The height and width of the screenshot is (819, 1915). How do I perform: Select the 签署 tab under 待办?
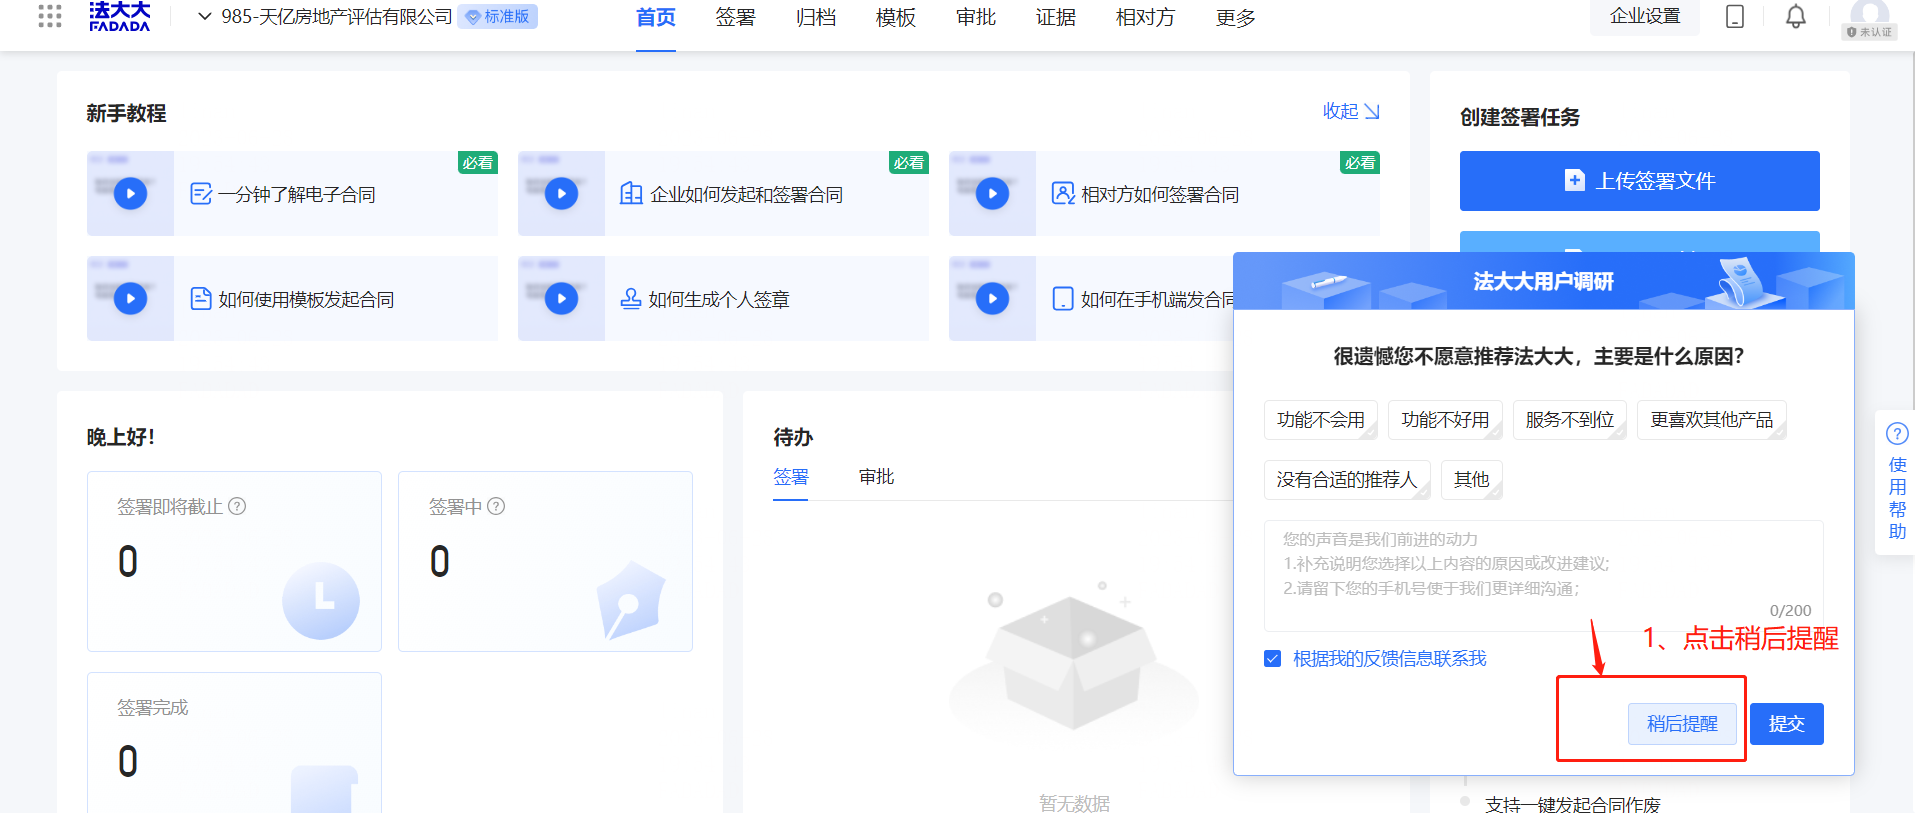point(791,477)
